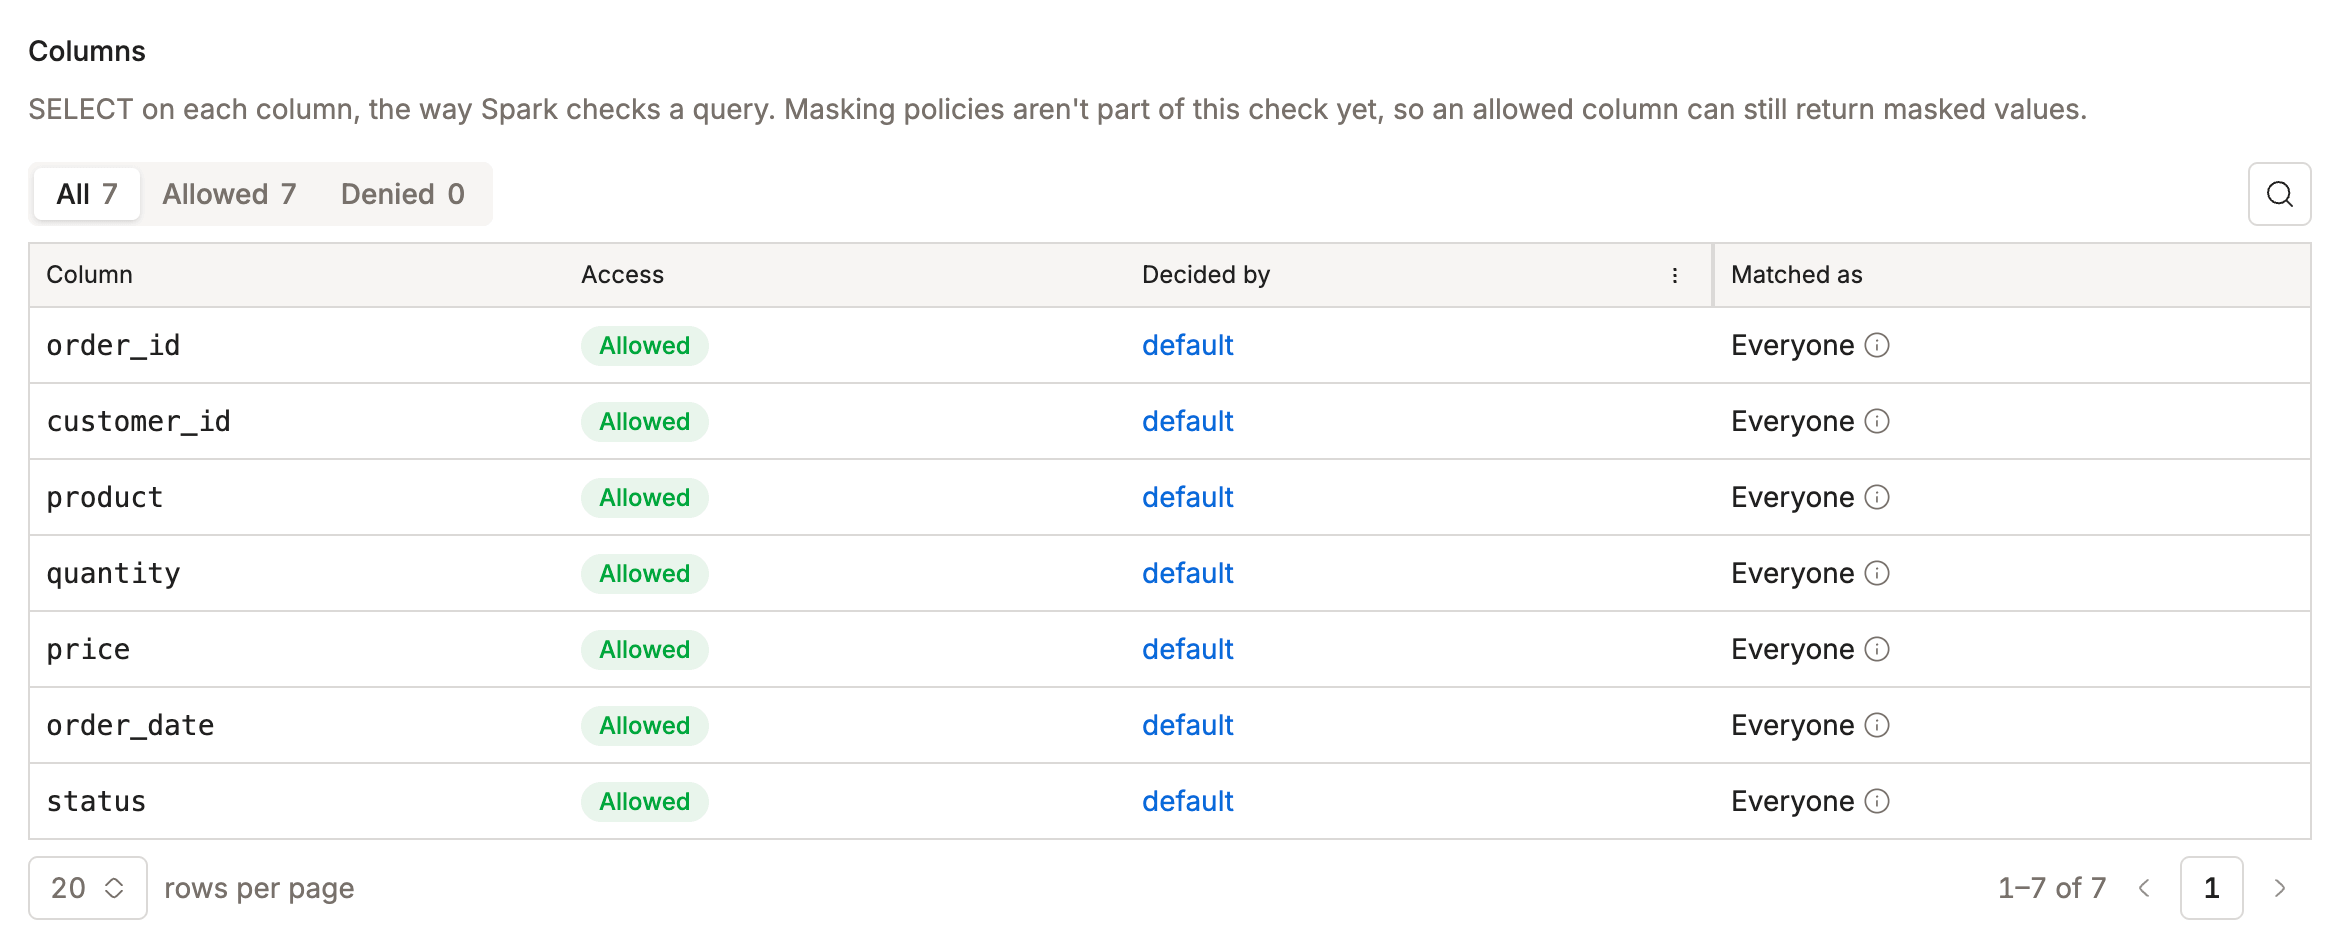Click Everyone text in price row
The height and width of the screenshot is (944, 2336).
1792,650
